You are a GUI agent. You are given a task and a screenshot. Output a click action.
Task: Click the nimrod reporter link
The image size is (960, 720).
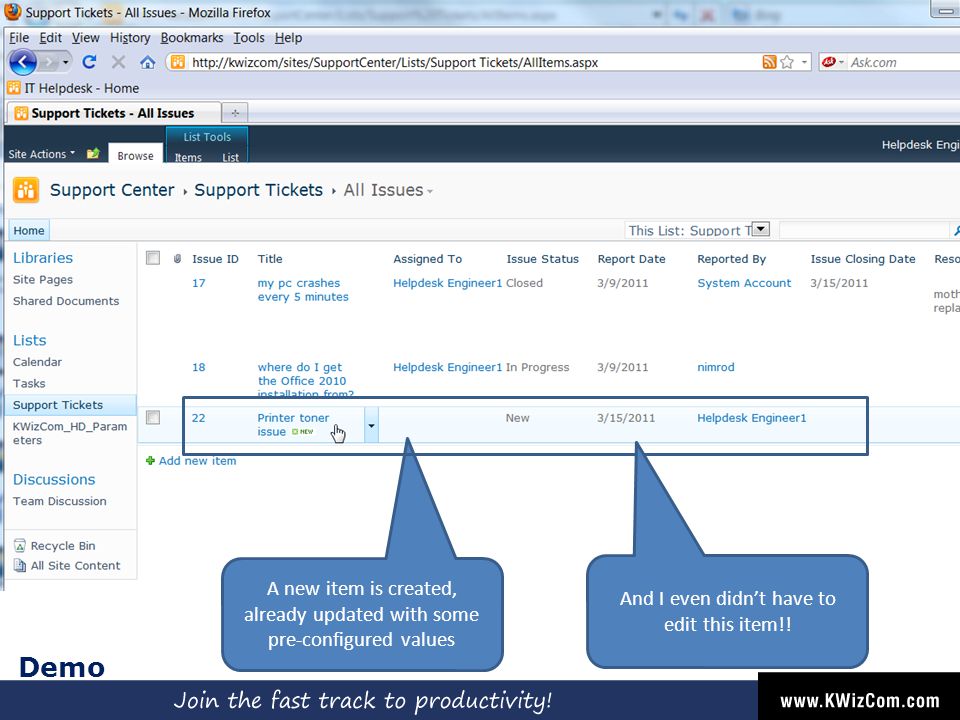[x=716, y=367]
